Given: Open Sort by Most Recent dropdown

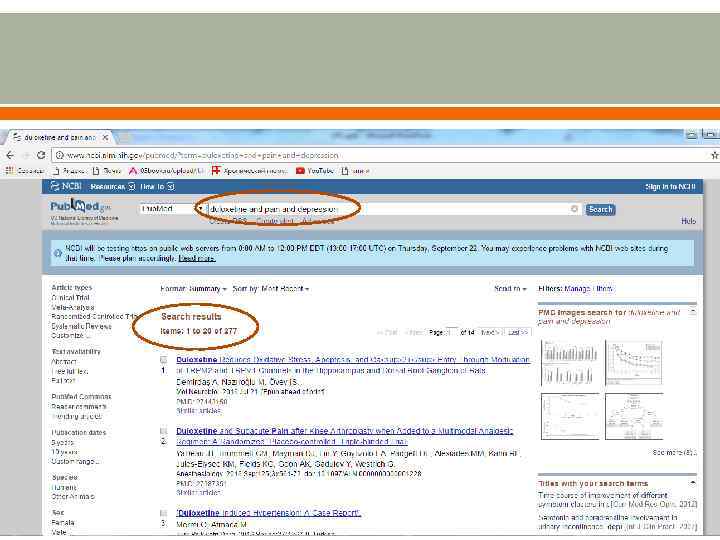Looking at the screenshot, I should (271, 289).
